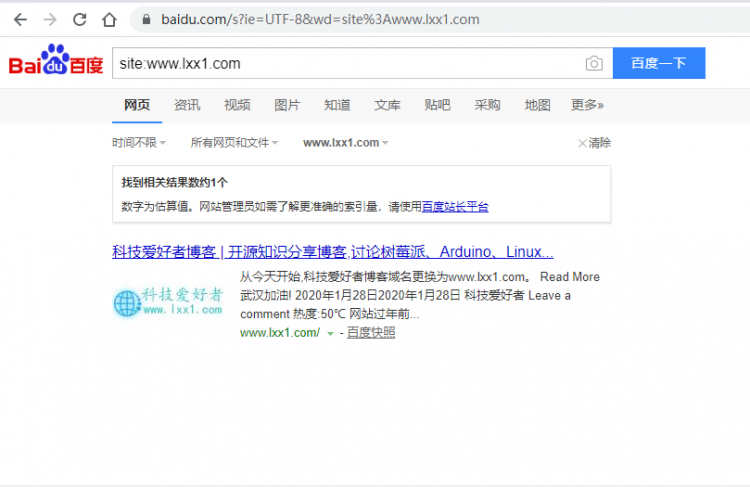Expand the 更多» tab options
Viewport: 750px width, 487px height.
click(x=587, y=105)
